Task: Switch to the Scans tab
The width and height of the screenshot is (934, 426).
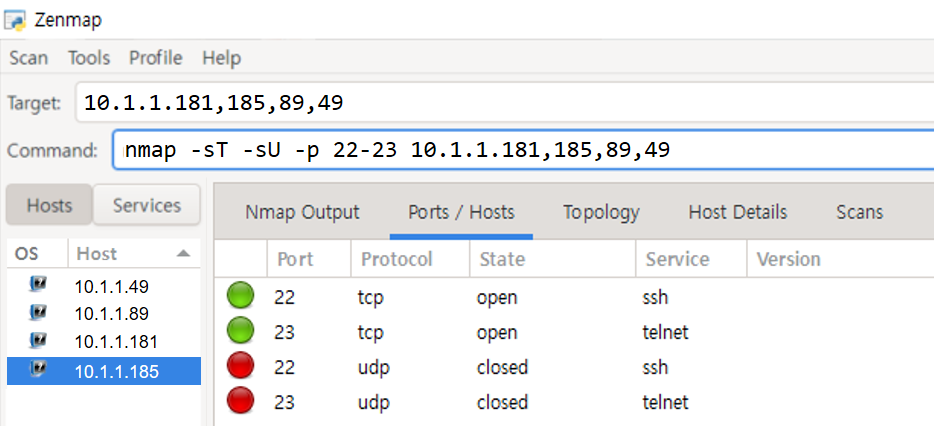Action: pyautogui.click(x=859, y=212)
